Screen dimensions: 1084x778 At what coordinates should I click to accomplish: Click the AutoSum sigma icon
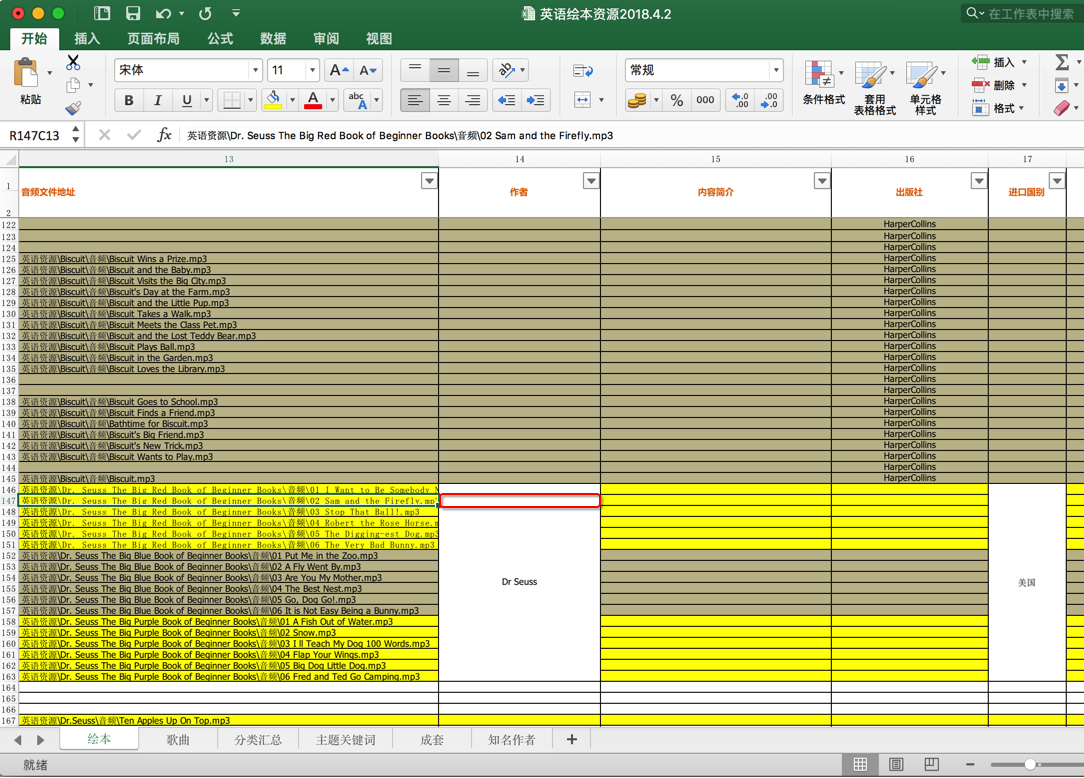tap(1061, 62)
